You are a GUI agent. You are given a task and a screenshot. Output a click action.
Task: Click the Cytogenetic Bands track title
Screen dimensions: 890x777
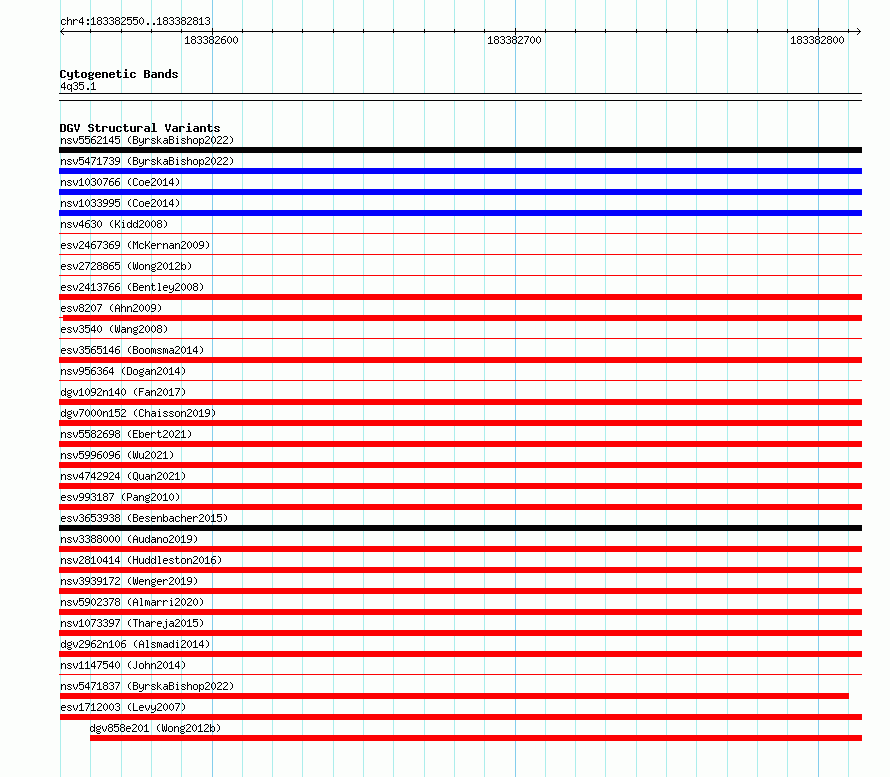(119, 74)
